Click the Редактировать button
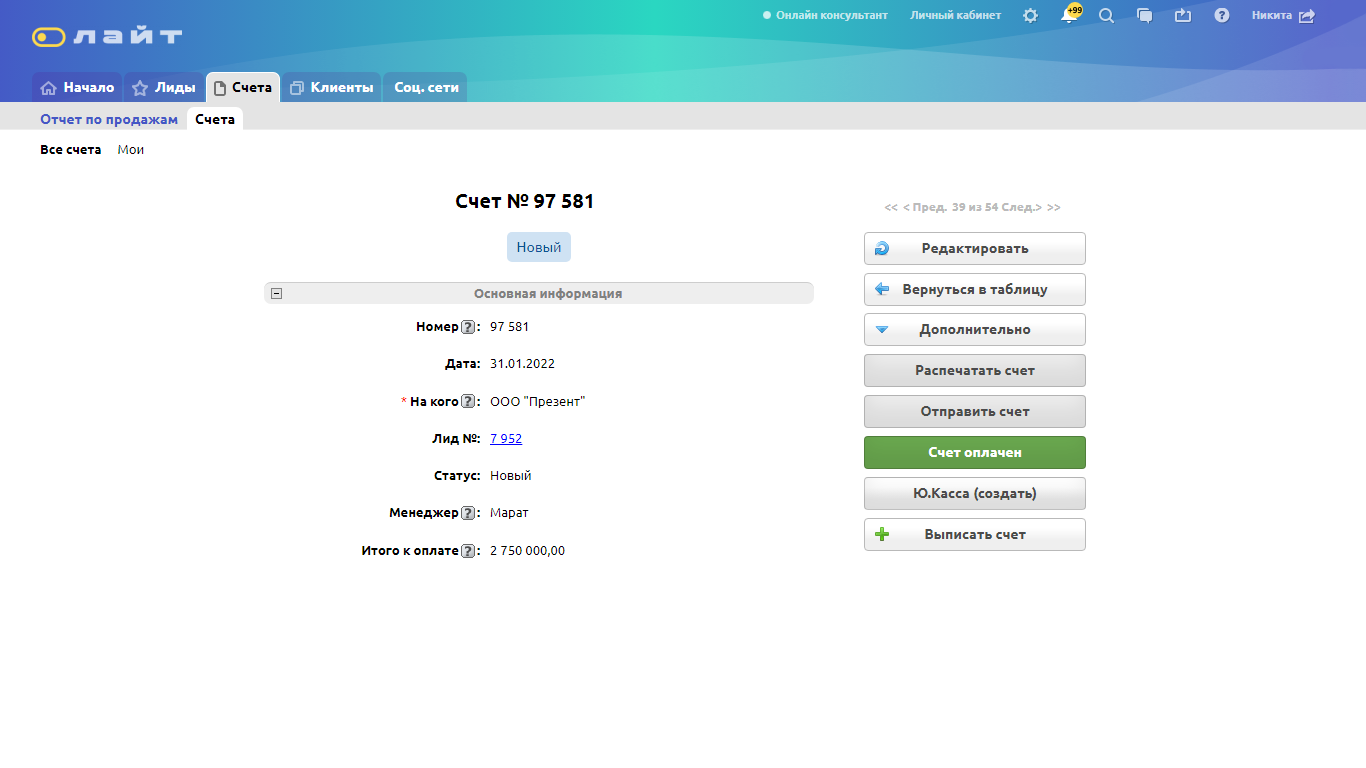Screen dimensions: 1366x768 pos(974,249)
